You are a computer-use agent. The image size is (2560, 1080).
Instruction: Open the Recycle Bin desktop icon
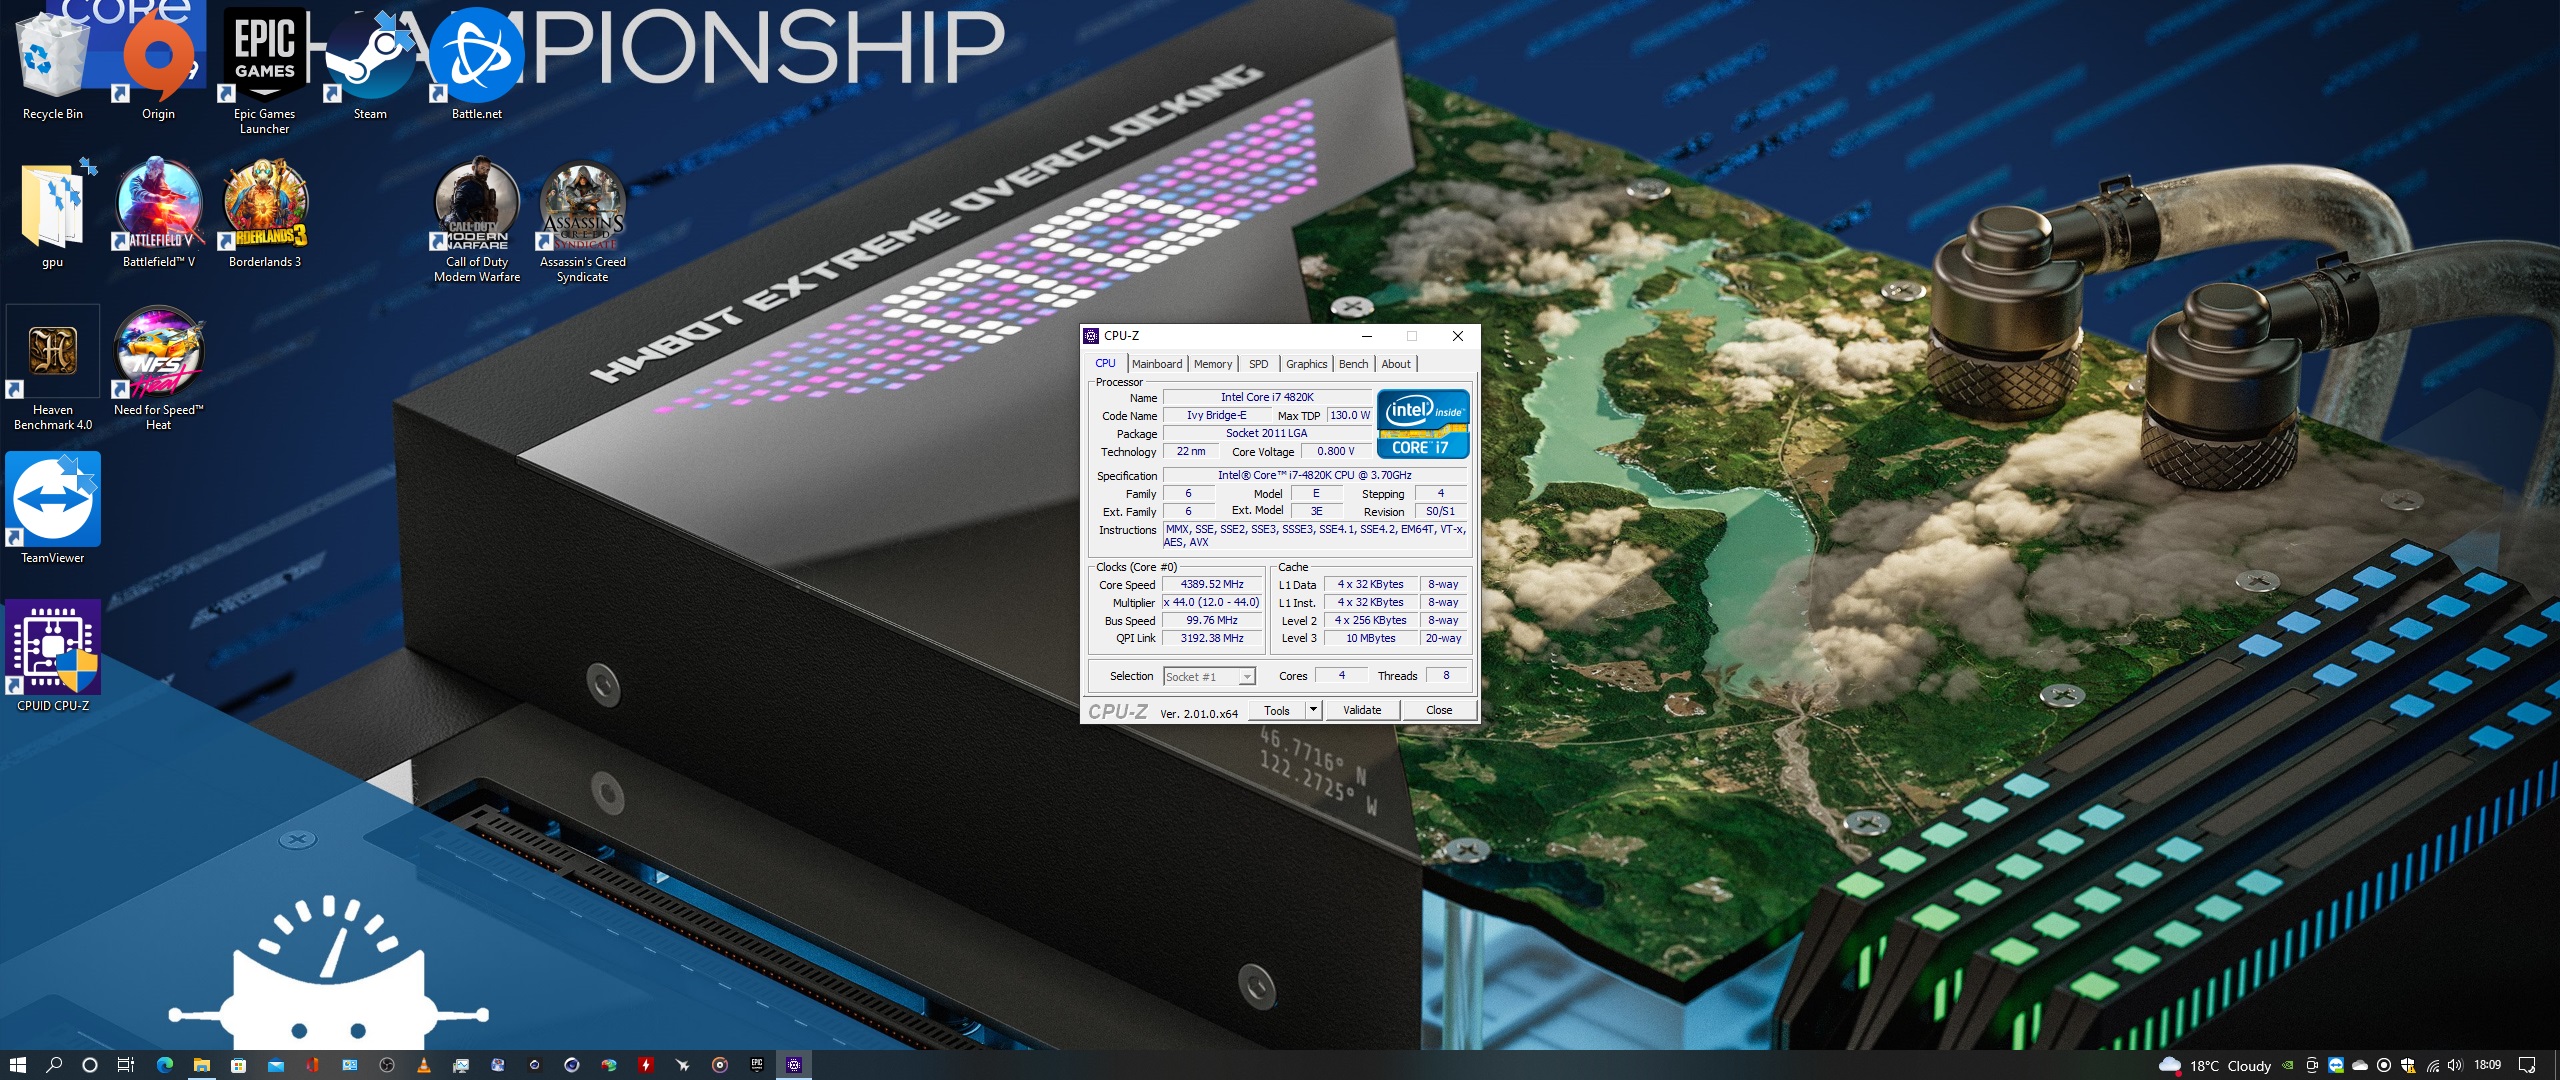click(52, 65)
